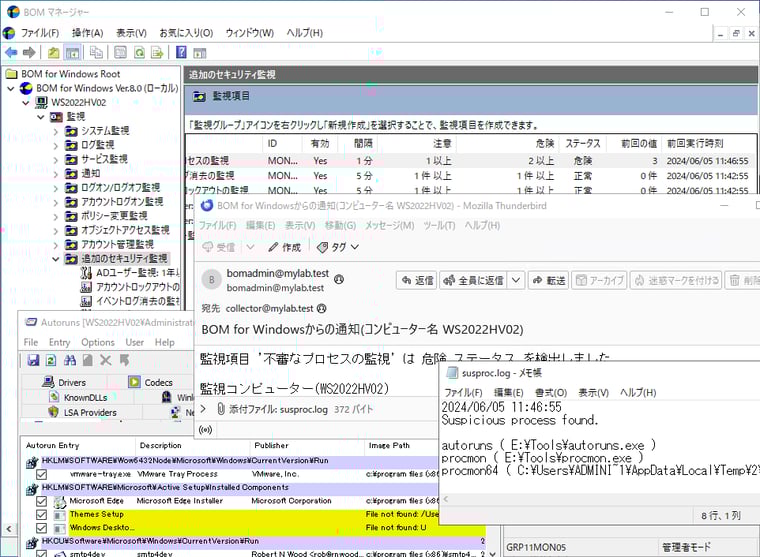Viewport: 760px width, 557px height.
Task: Open the タグ dropdown in Thunderbird
Action: point(338,247)
